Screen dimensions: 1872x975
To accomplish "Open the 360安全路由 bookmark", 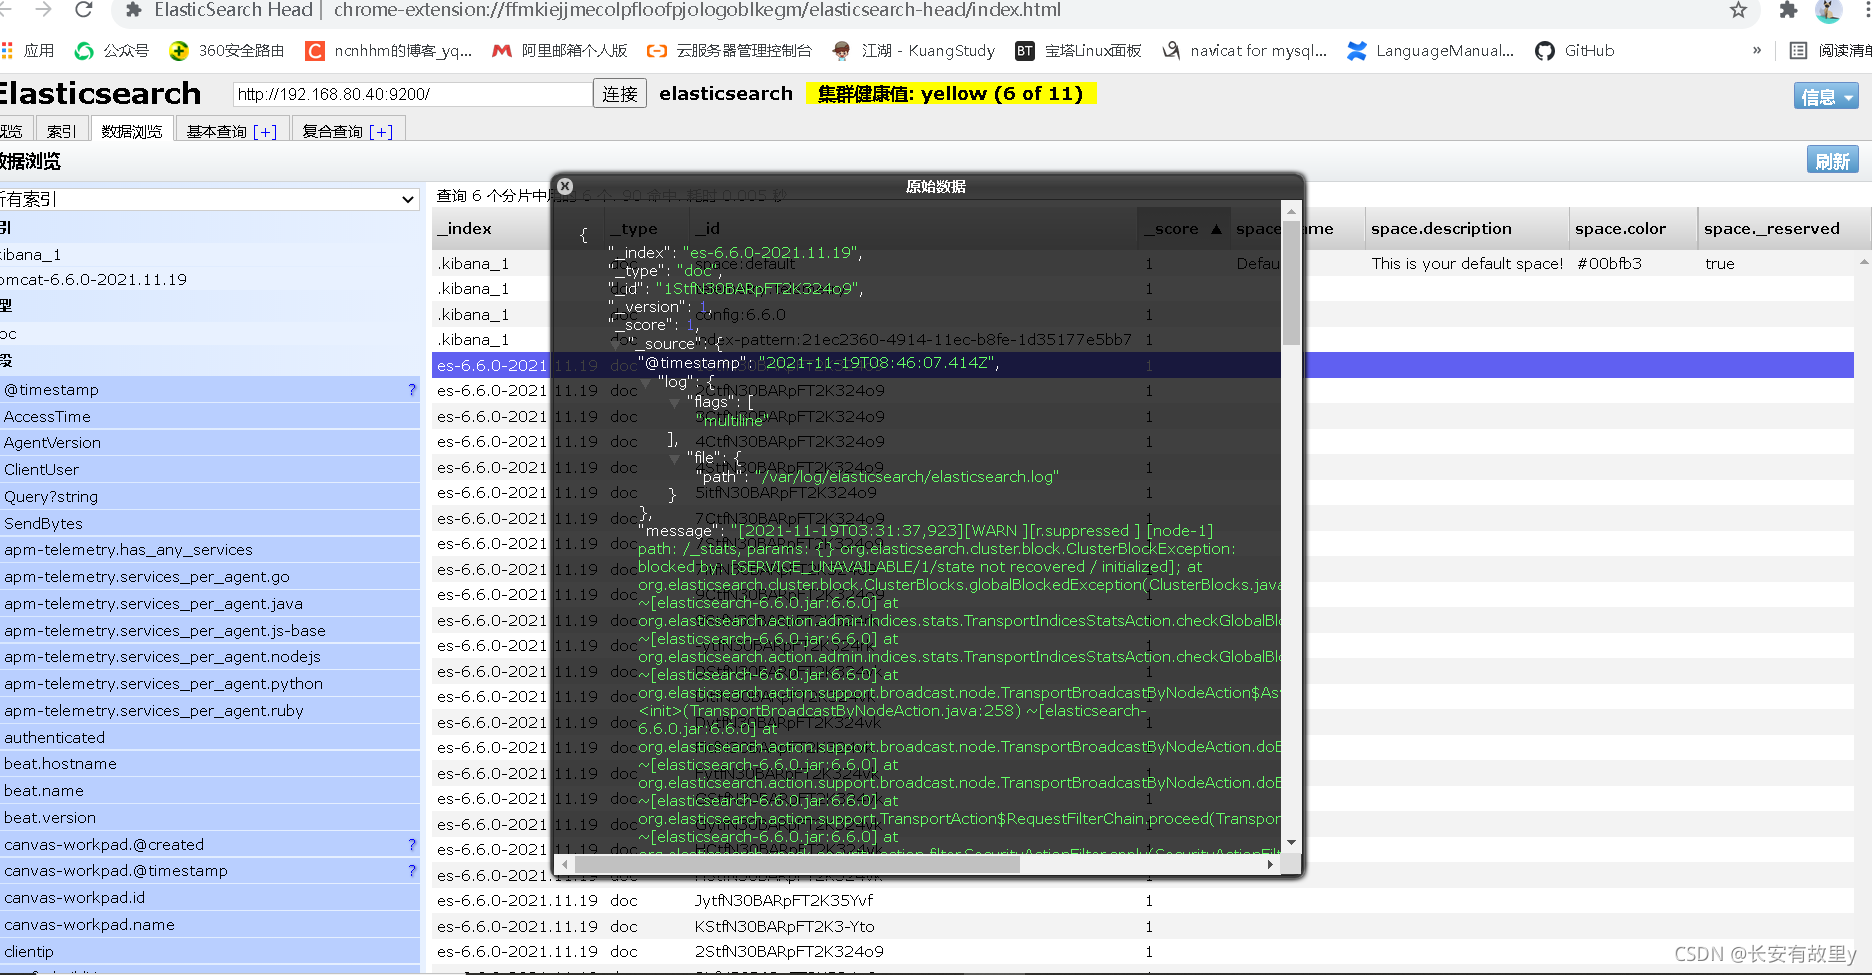I will click(x=227, y=51).
